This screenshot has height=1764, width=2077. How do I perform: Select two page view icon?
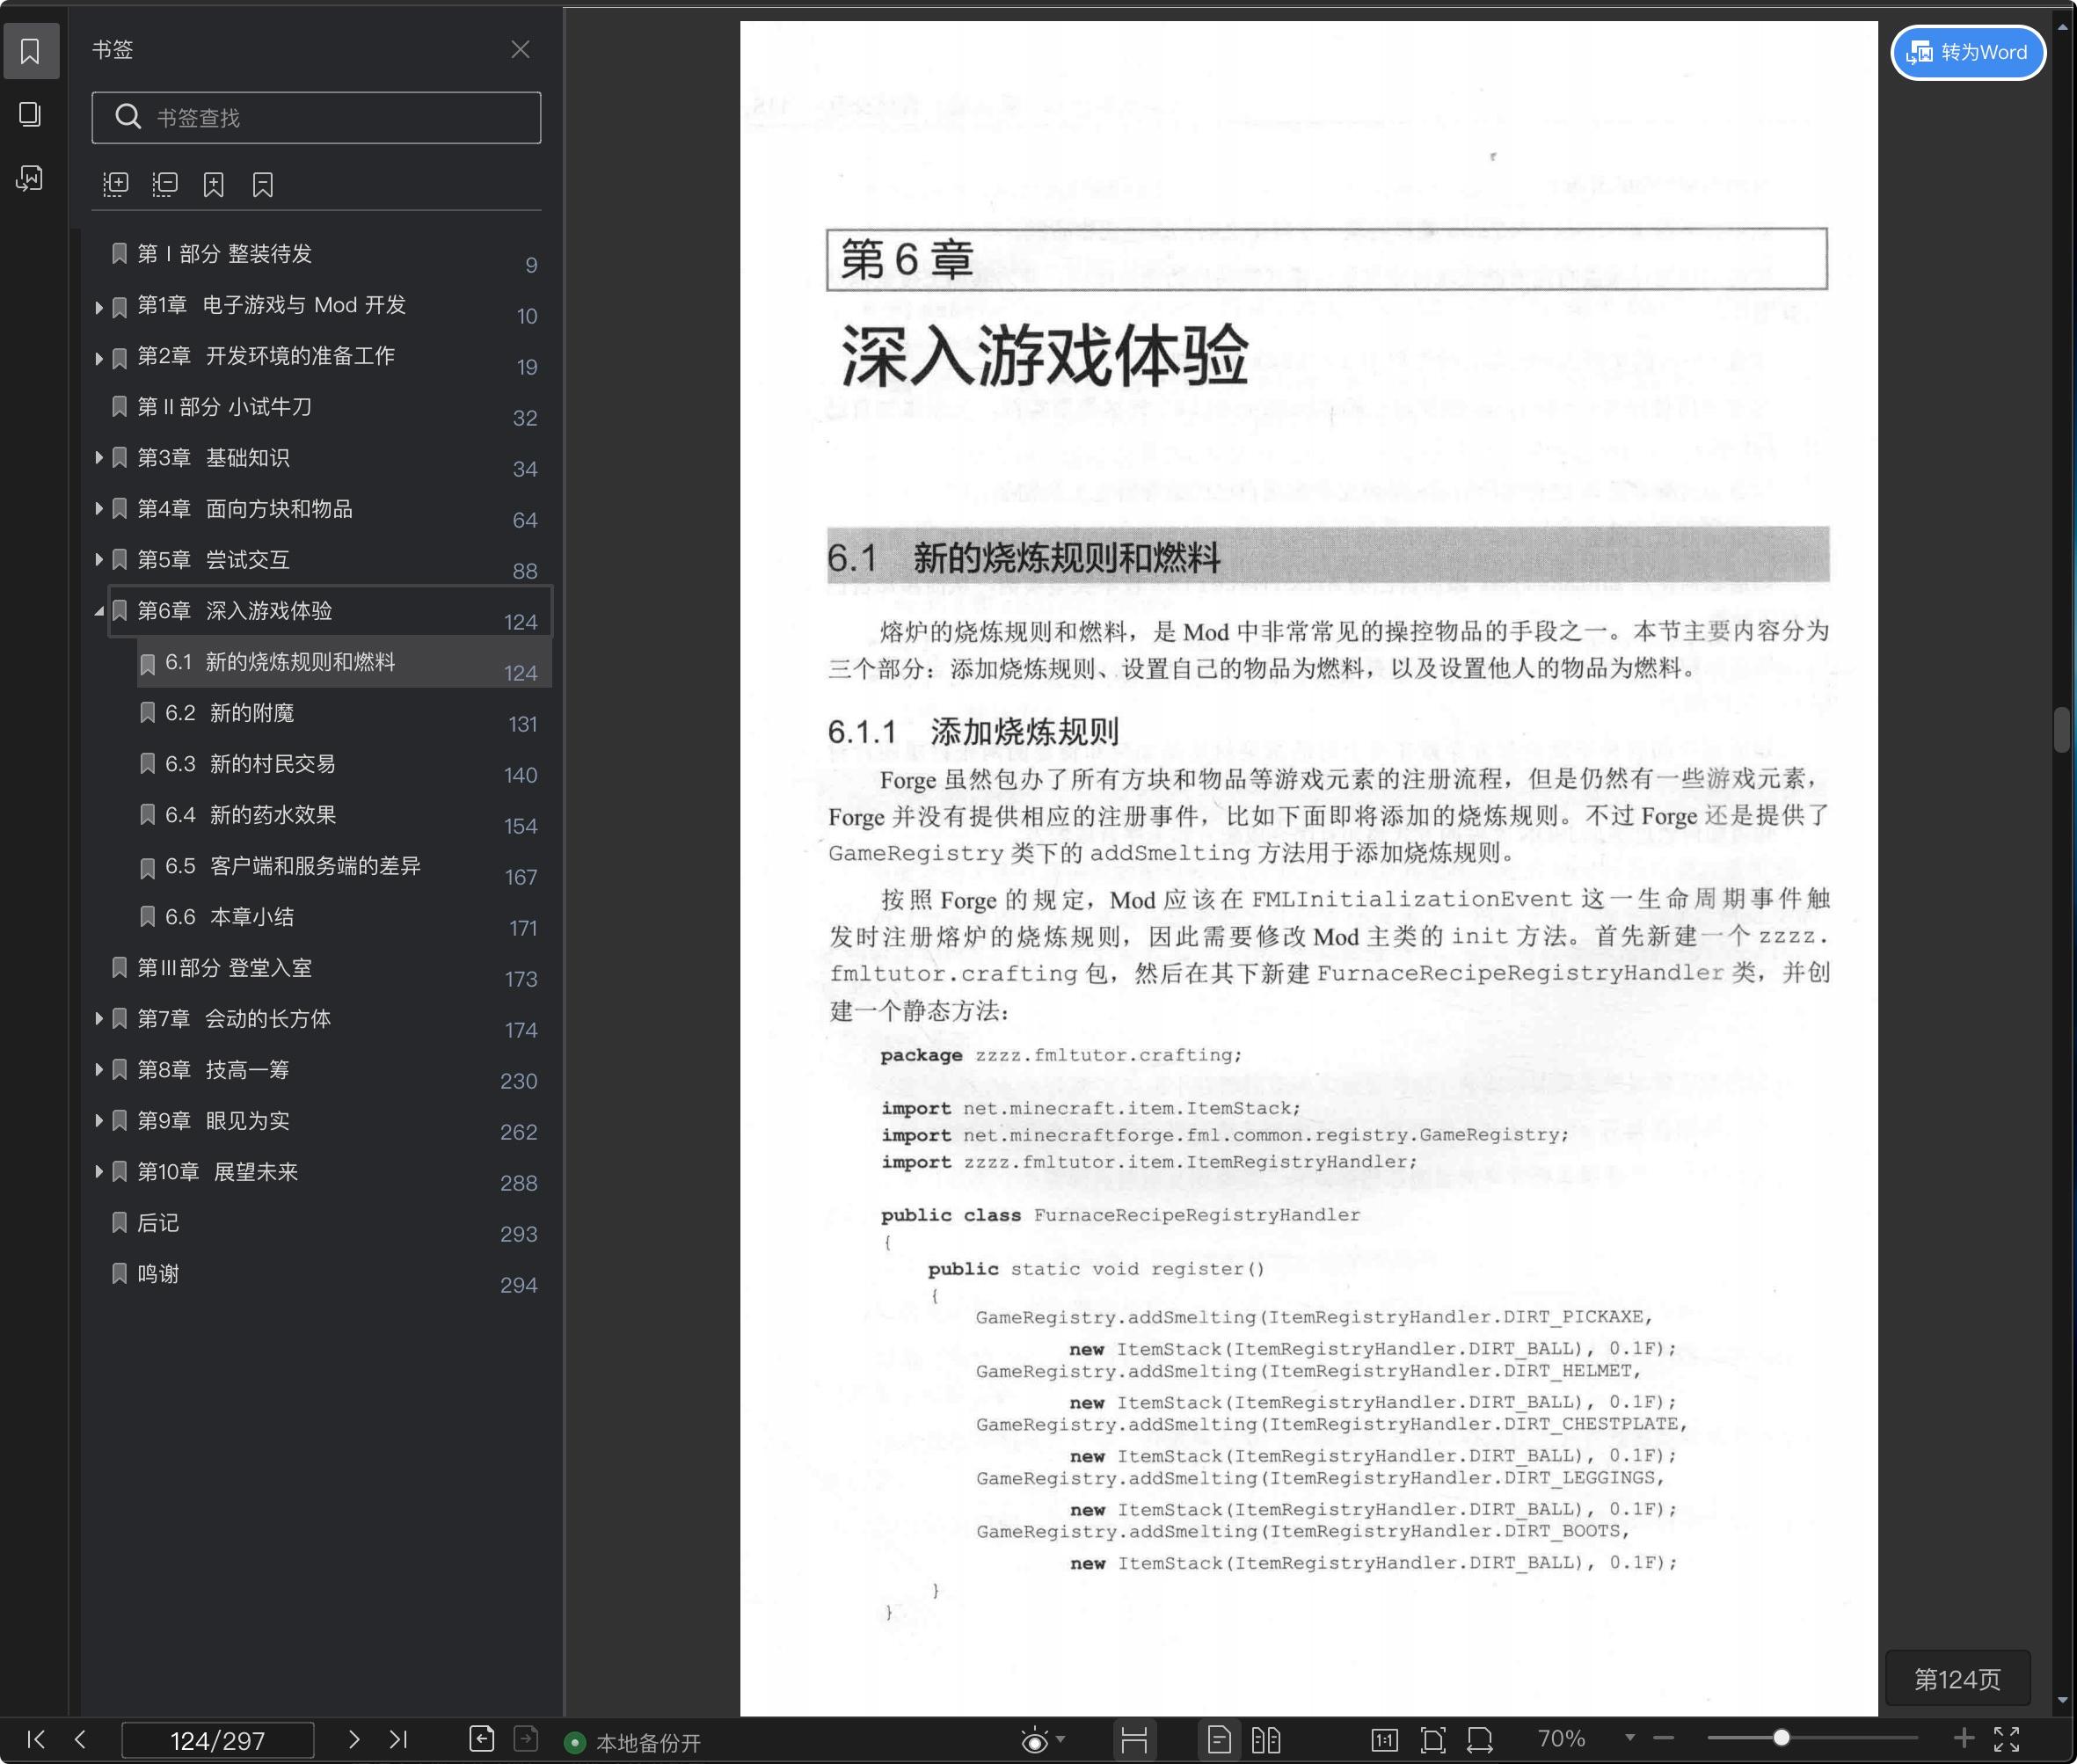[x=1266, y=1740]
